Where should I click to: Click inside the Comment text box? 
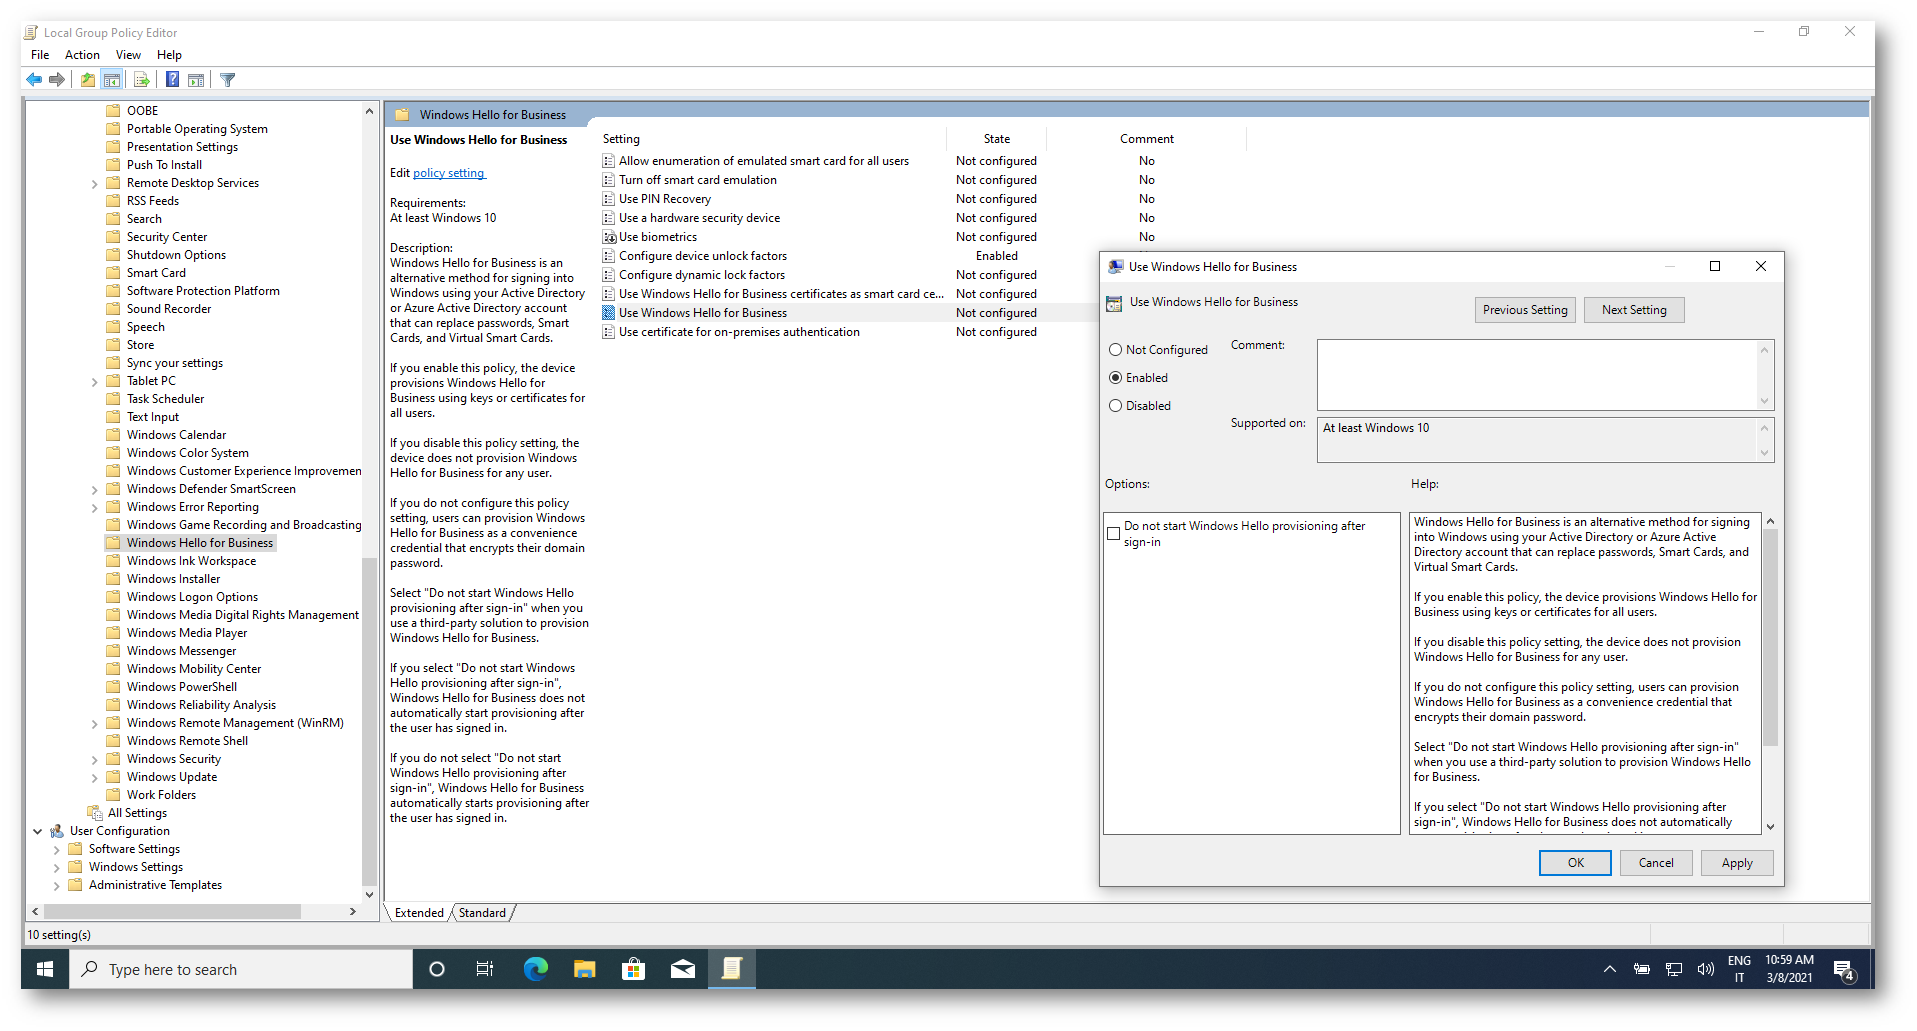pos(1538,374)
